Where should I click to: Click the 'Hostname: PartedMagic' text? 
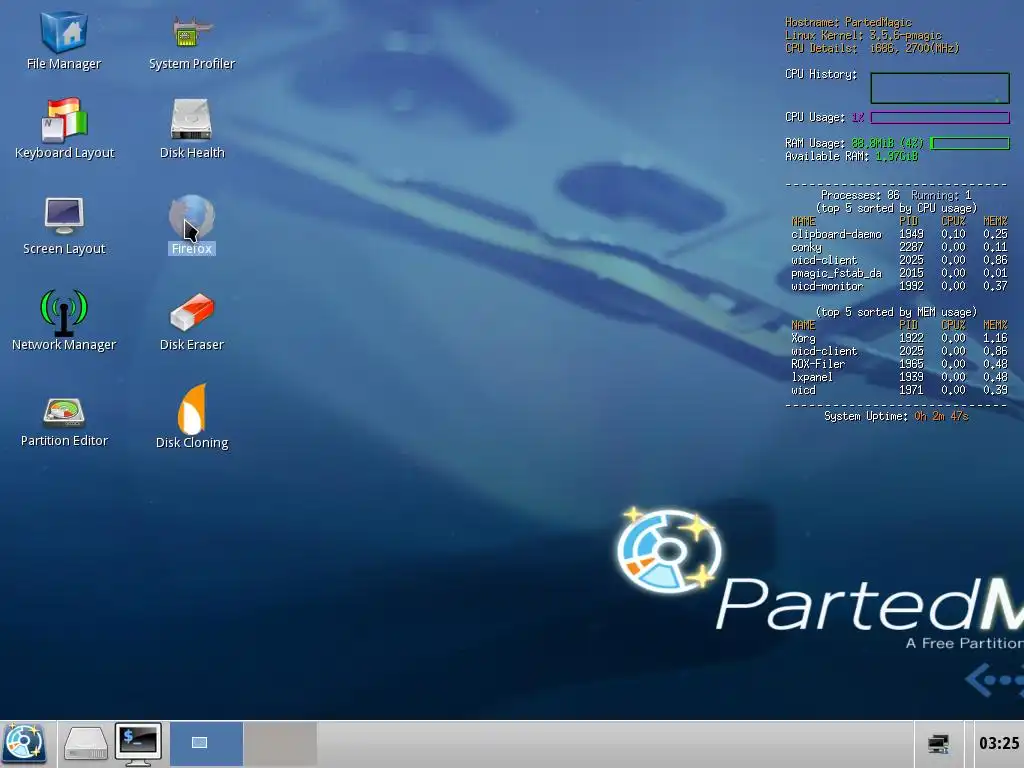pyautogui.click(x=848, y=22)
